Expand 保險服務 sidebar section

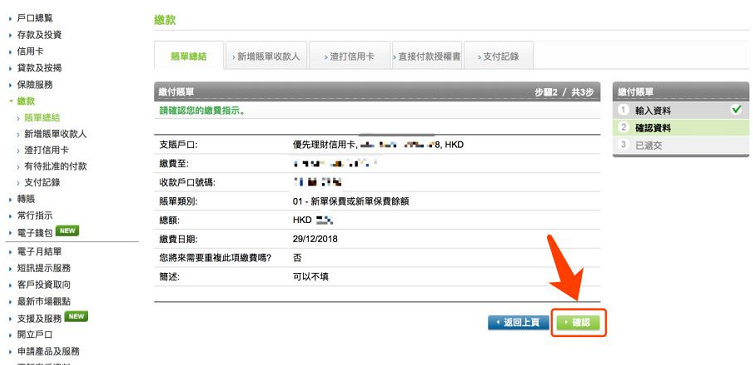(x=35, y=85)
